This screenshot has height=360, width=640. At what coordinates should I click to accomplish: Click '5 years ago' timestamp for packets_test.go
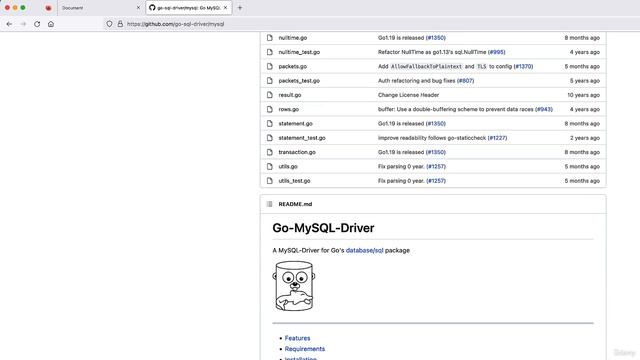coord(585,80)
